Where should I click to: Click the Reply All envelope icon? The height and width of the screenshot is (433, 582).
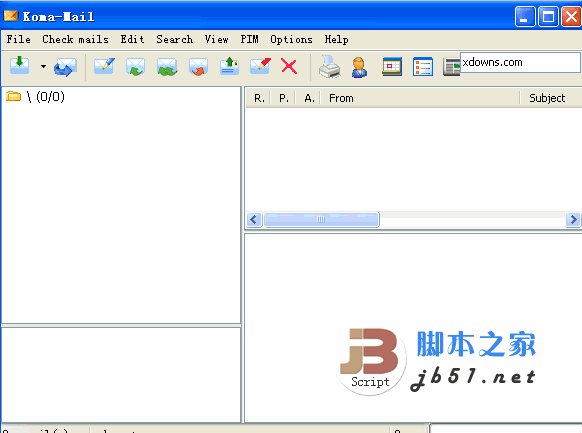click(167, 67)
